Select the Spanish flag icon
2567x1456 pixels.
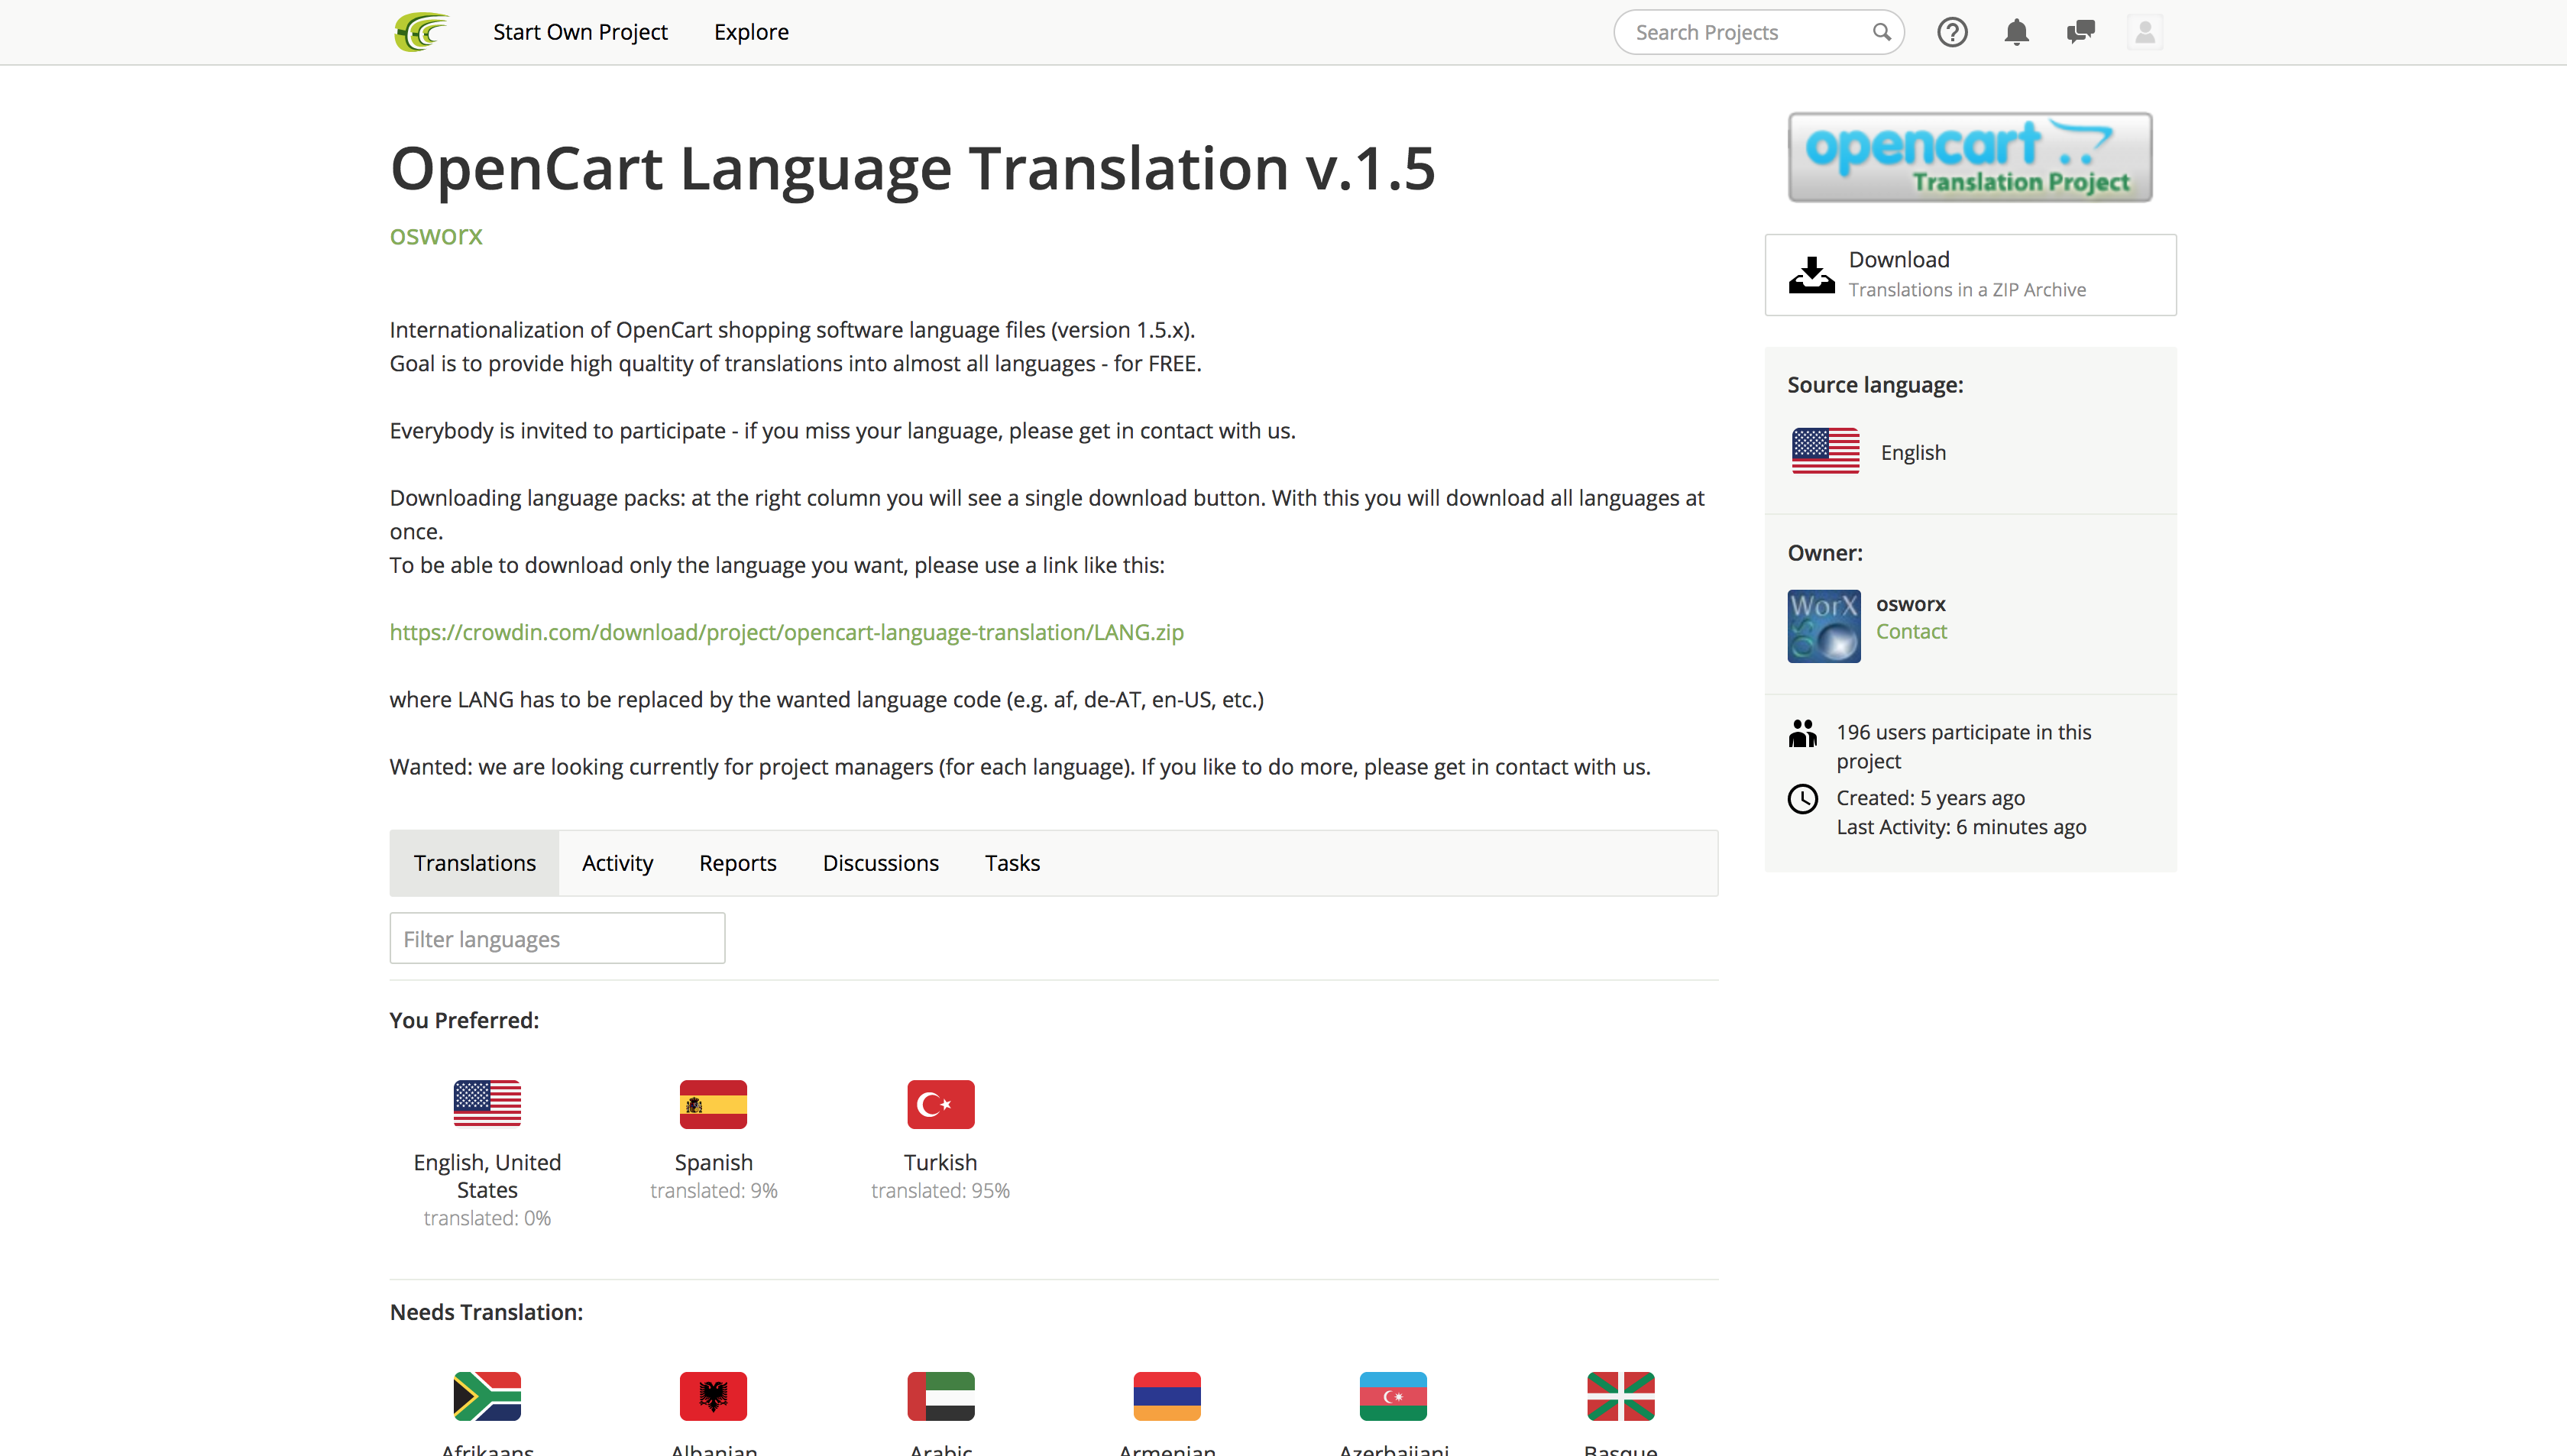click(x=713, y=1104)
